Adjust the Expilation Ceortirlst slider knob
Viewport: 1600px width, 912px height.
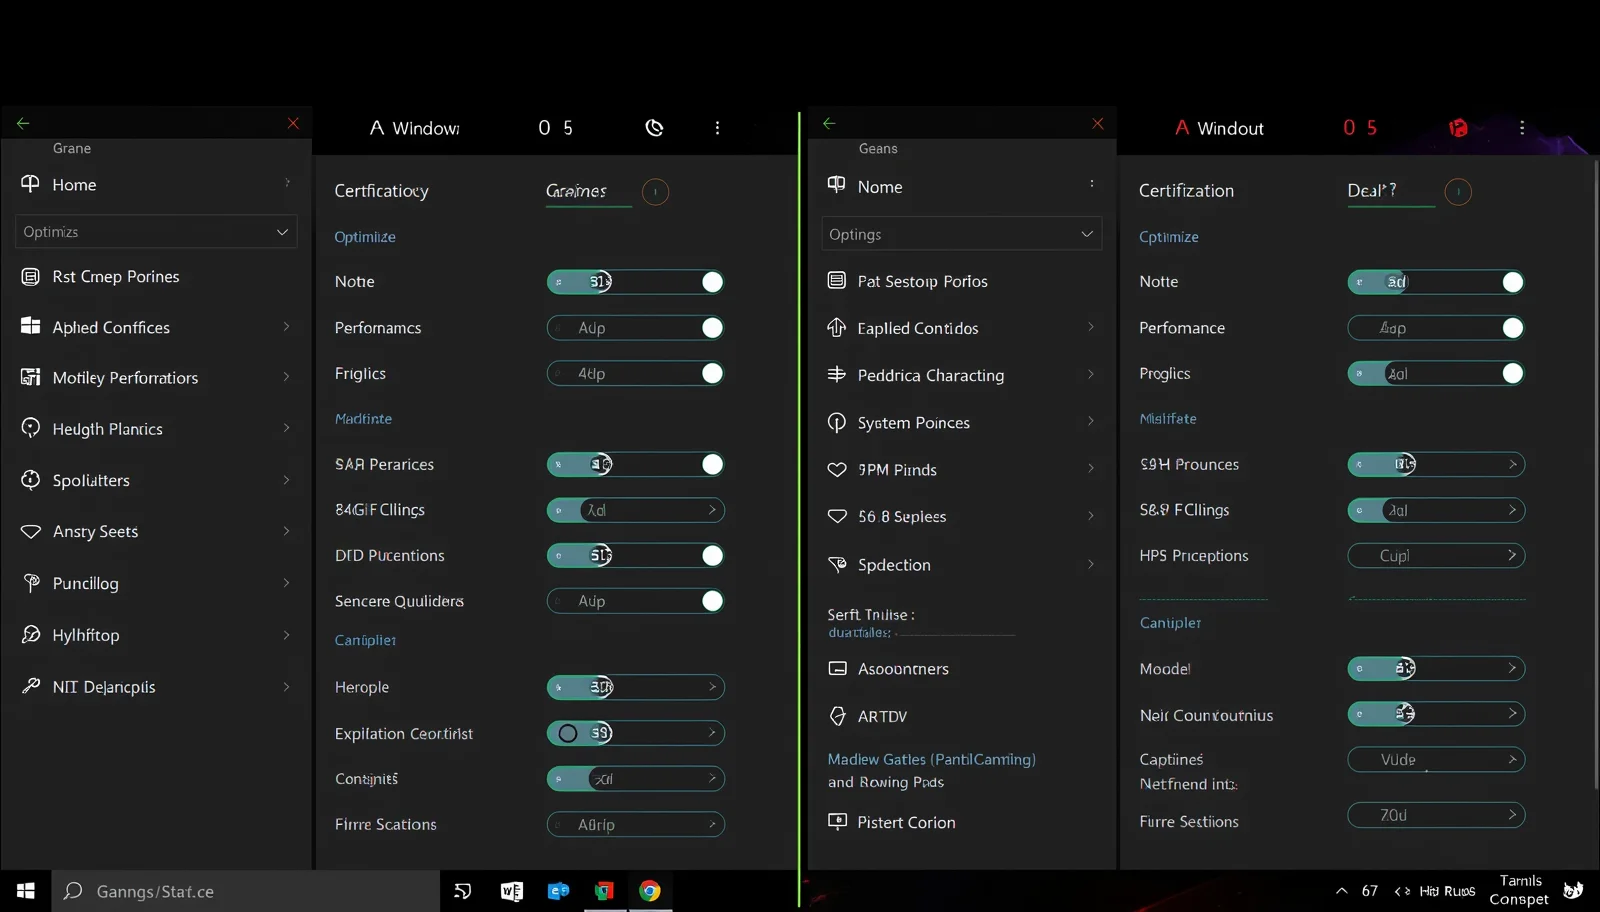point(568,733)
